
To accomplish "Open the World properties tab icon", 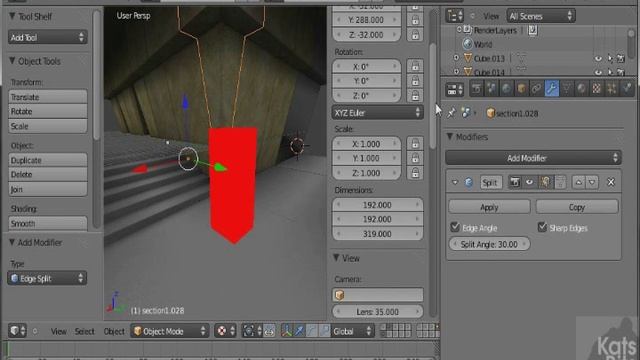I will click(507, 89).
